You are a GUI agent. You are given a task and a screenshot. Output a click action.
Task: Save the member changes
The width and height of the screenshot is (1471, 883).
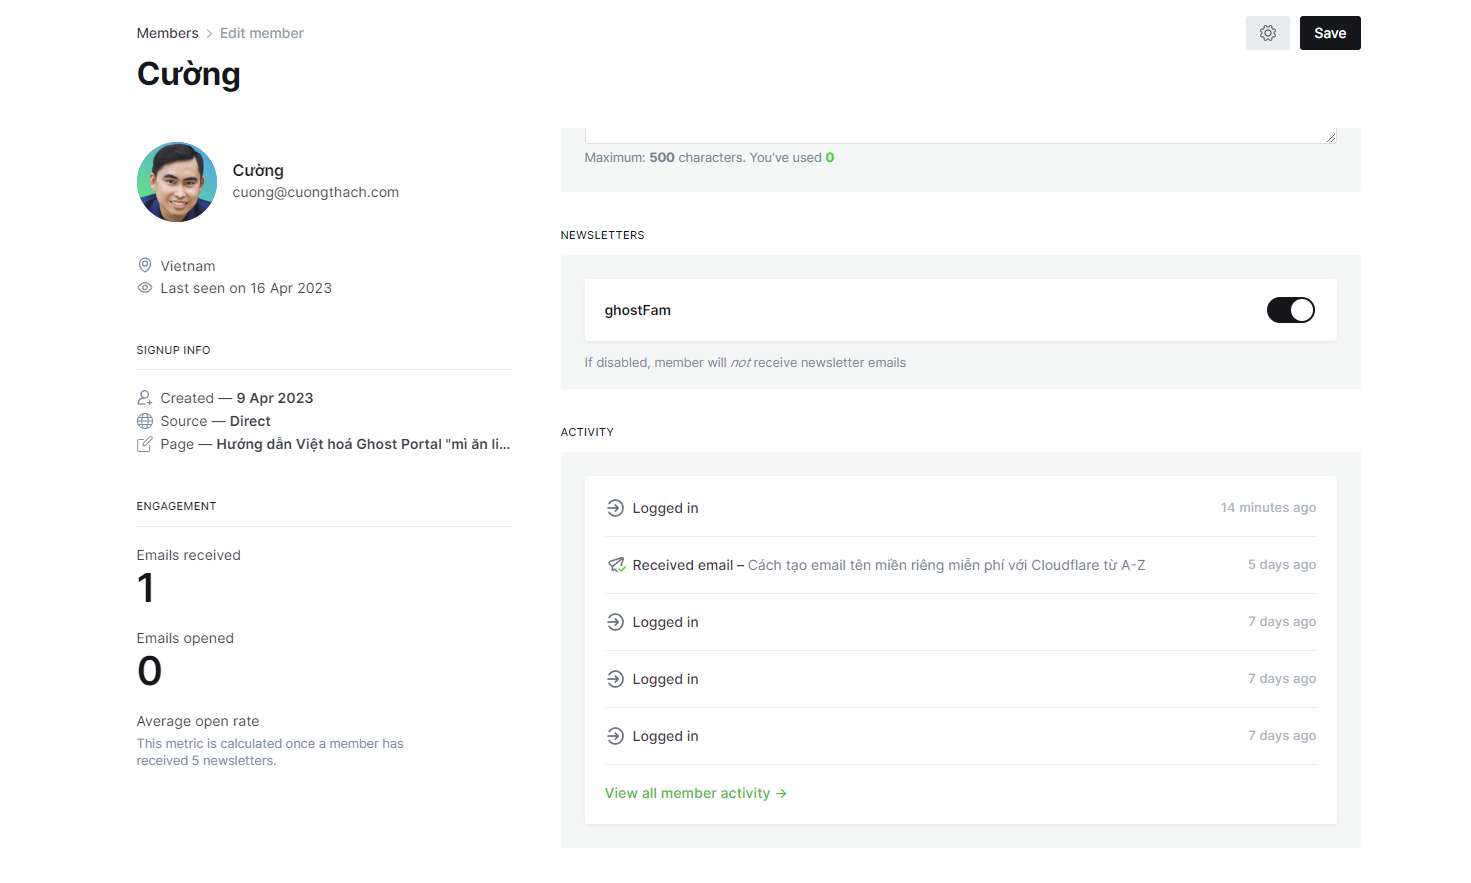tap(1330, 33)
